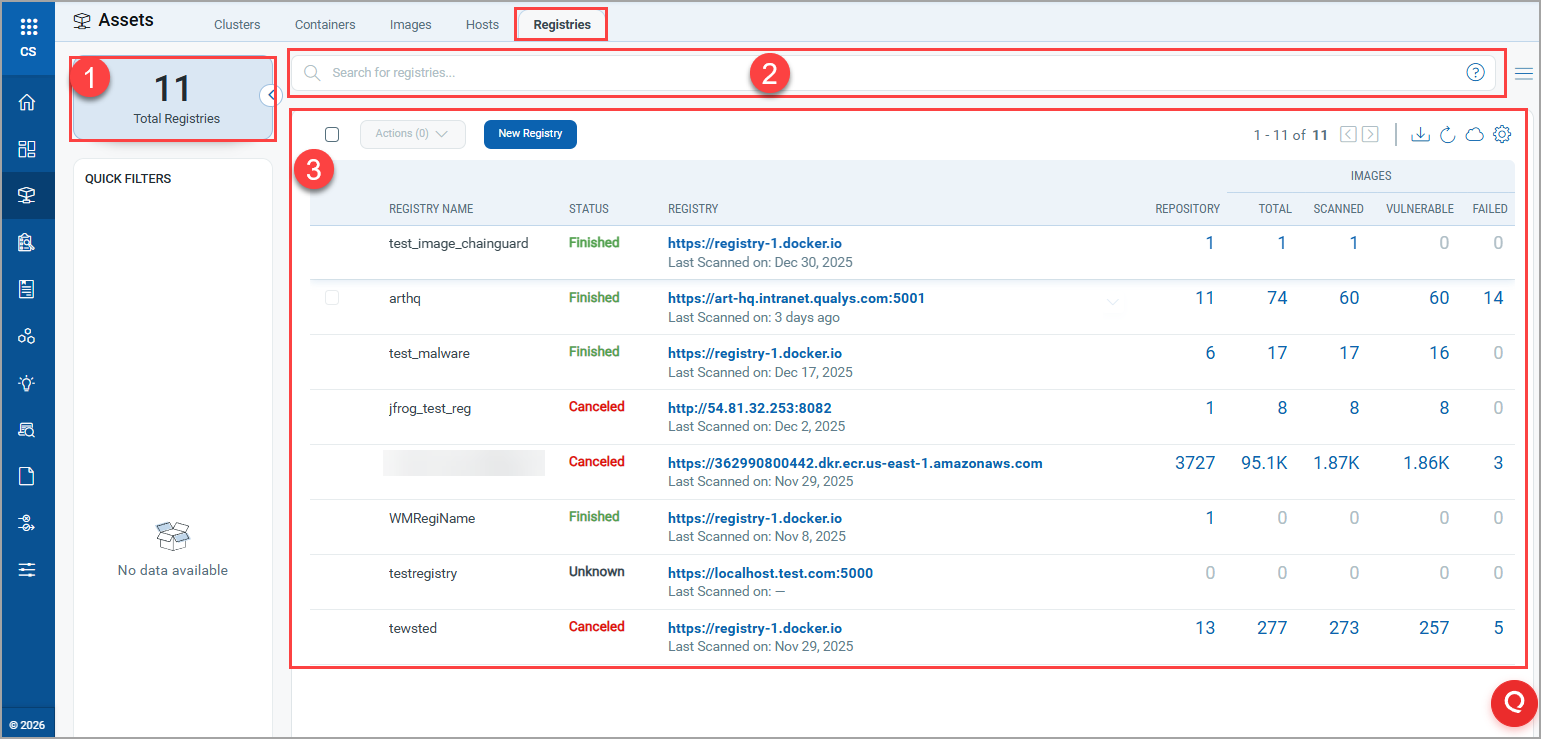
Task: Expand the arthq row chevron menu
Action: coord(1112,302)
